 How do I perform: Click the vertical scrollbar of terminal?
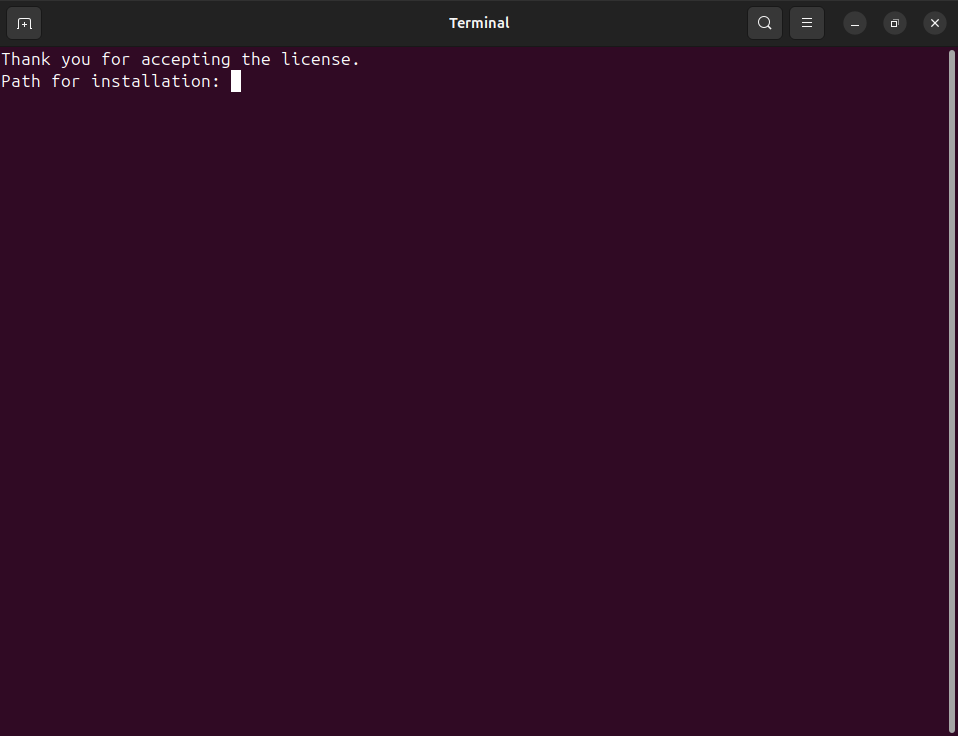(951, 390)
